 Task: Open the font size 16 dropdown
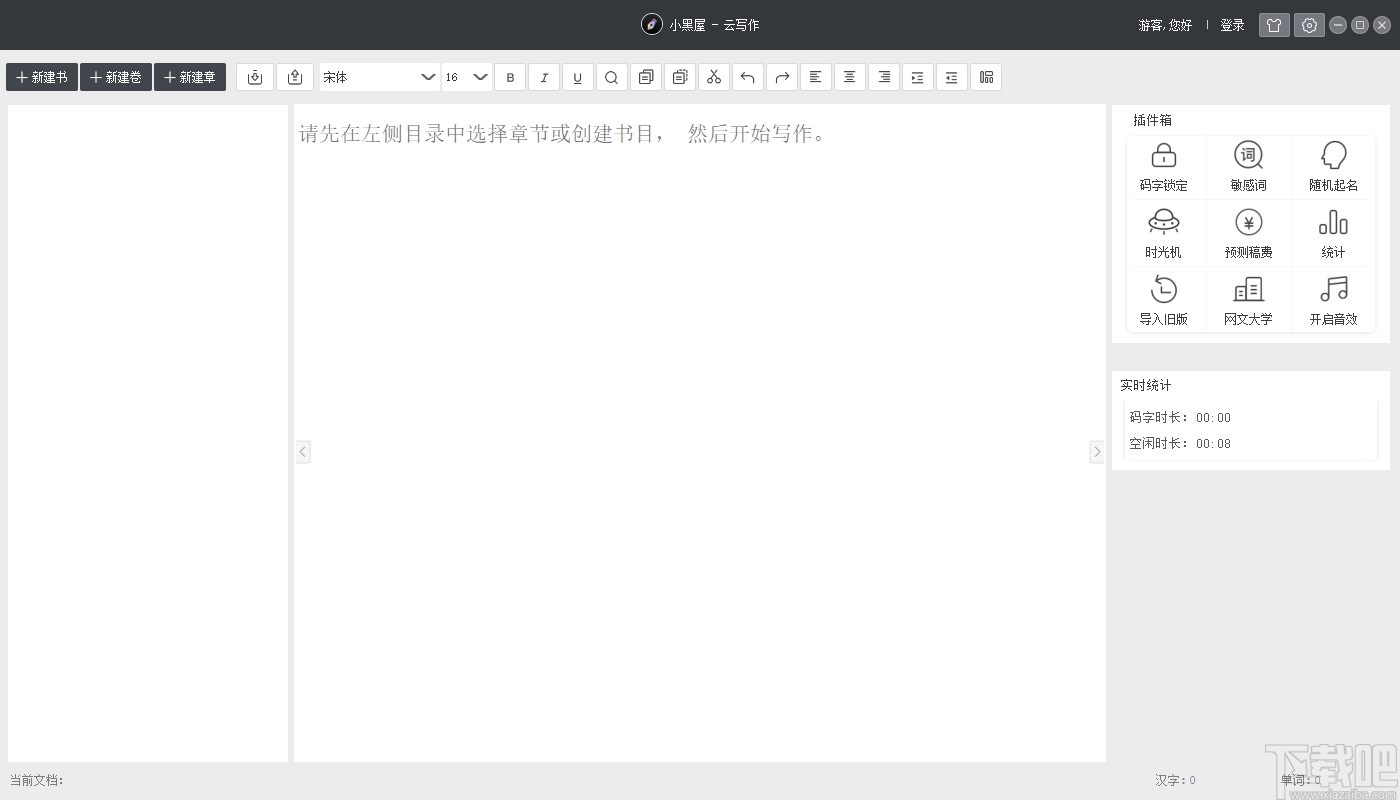click(466, 77)
